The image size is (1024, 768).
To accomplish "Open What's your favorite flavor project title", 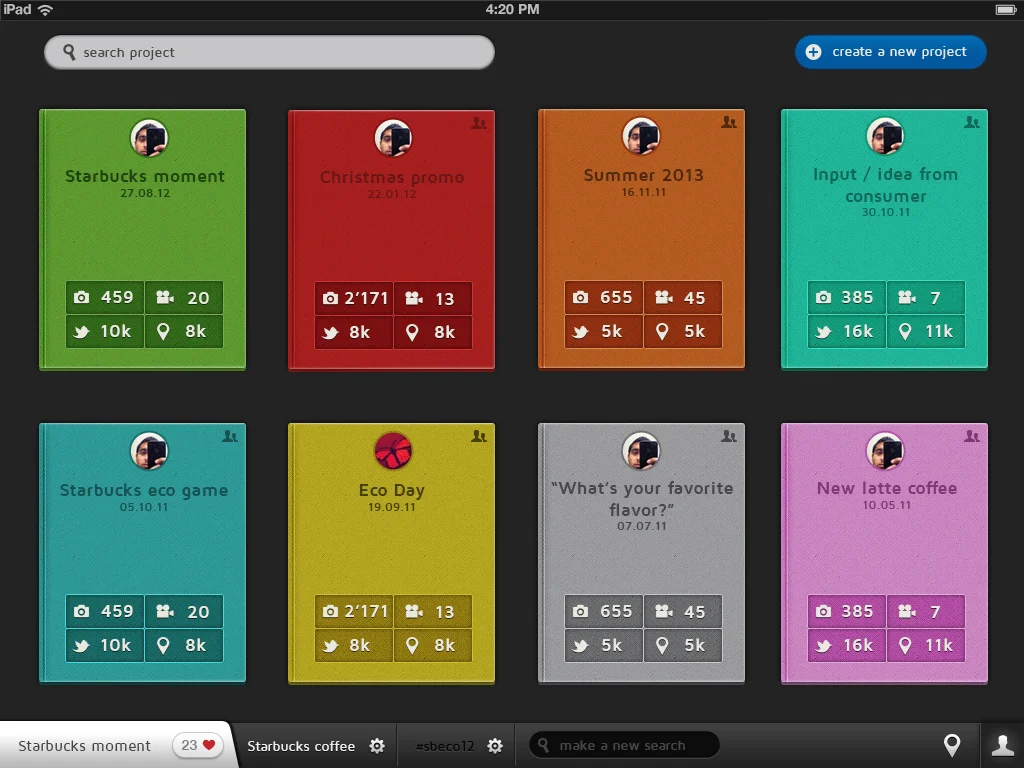I will (642, 499).
